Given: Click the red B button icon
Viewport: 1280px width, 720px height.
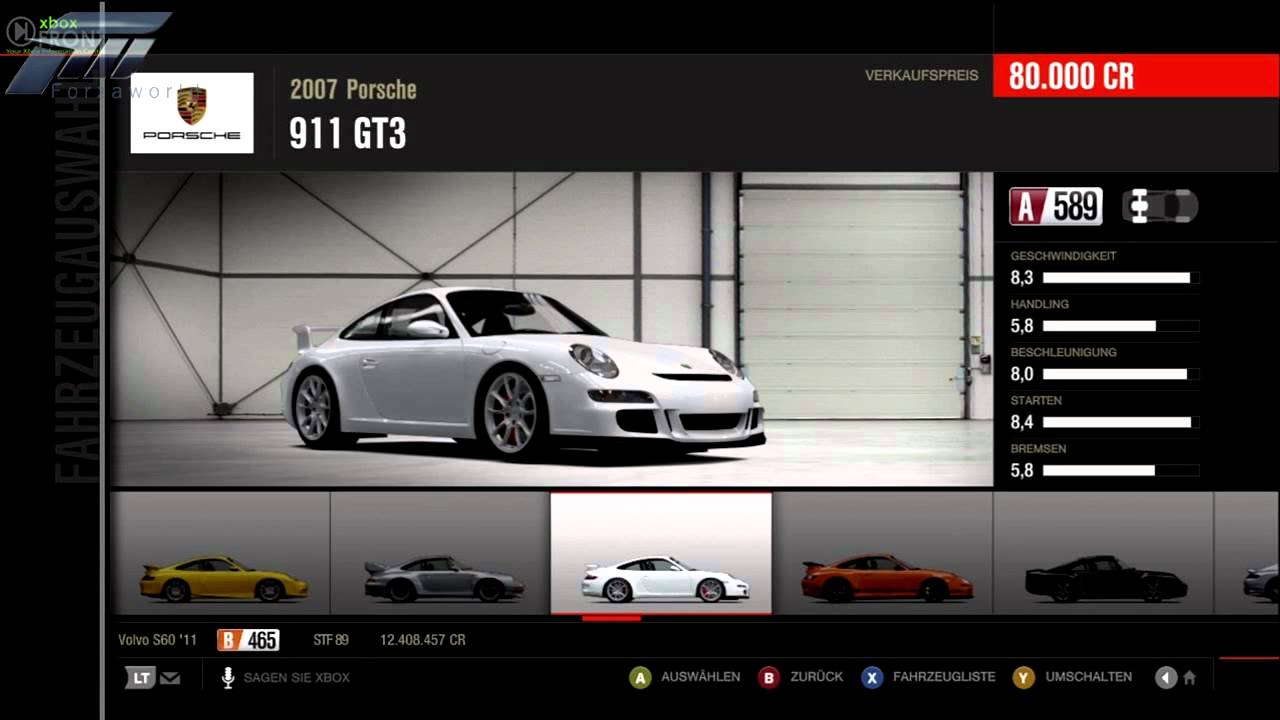Looking at the screenshot, I should pyautogui.click(x=769, y=678).
